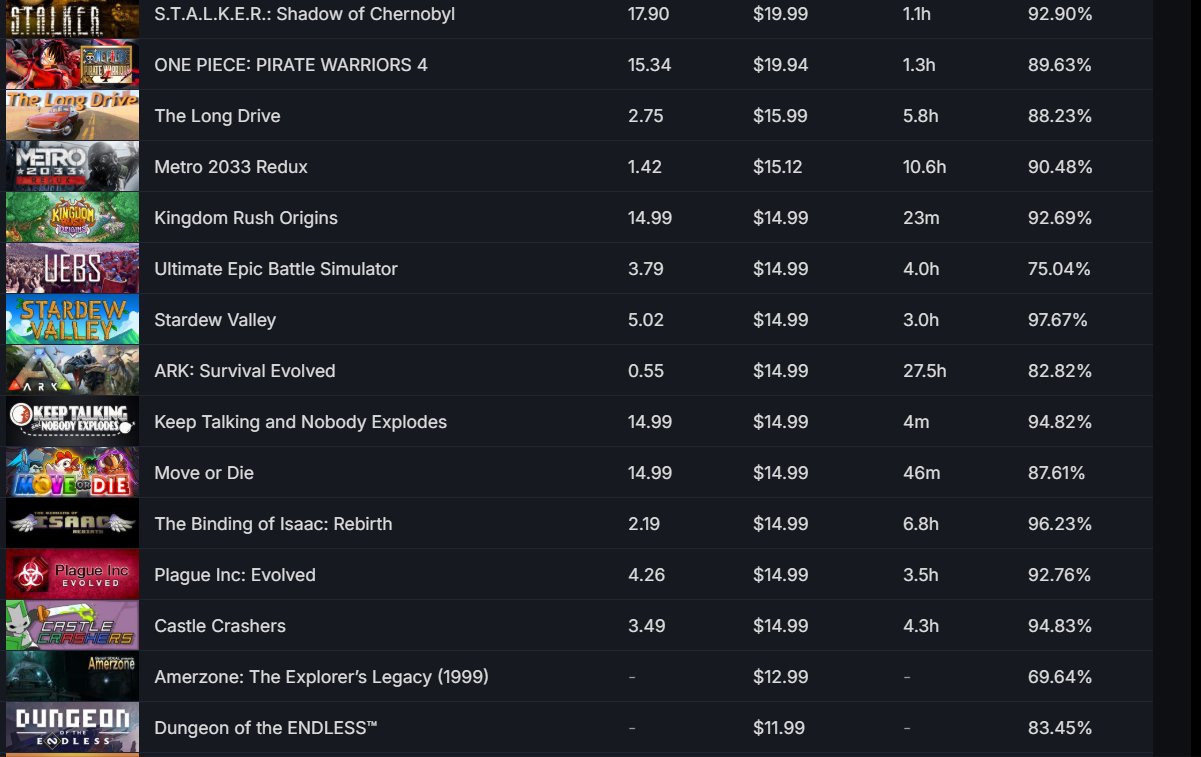Open the Castle Crashers title link
Viewport: 1201px width, 757px height.
220,626
